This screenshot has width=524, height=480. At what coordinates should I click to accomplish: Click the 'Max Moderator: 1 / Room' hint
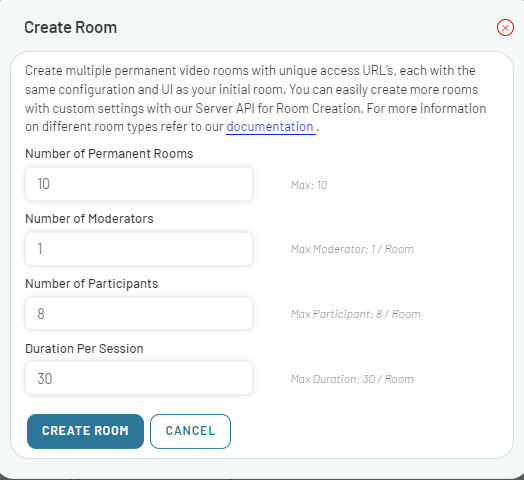[x=352, y=249]
